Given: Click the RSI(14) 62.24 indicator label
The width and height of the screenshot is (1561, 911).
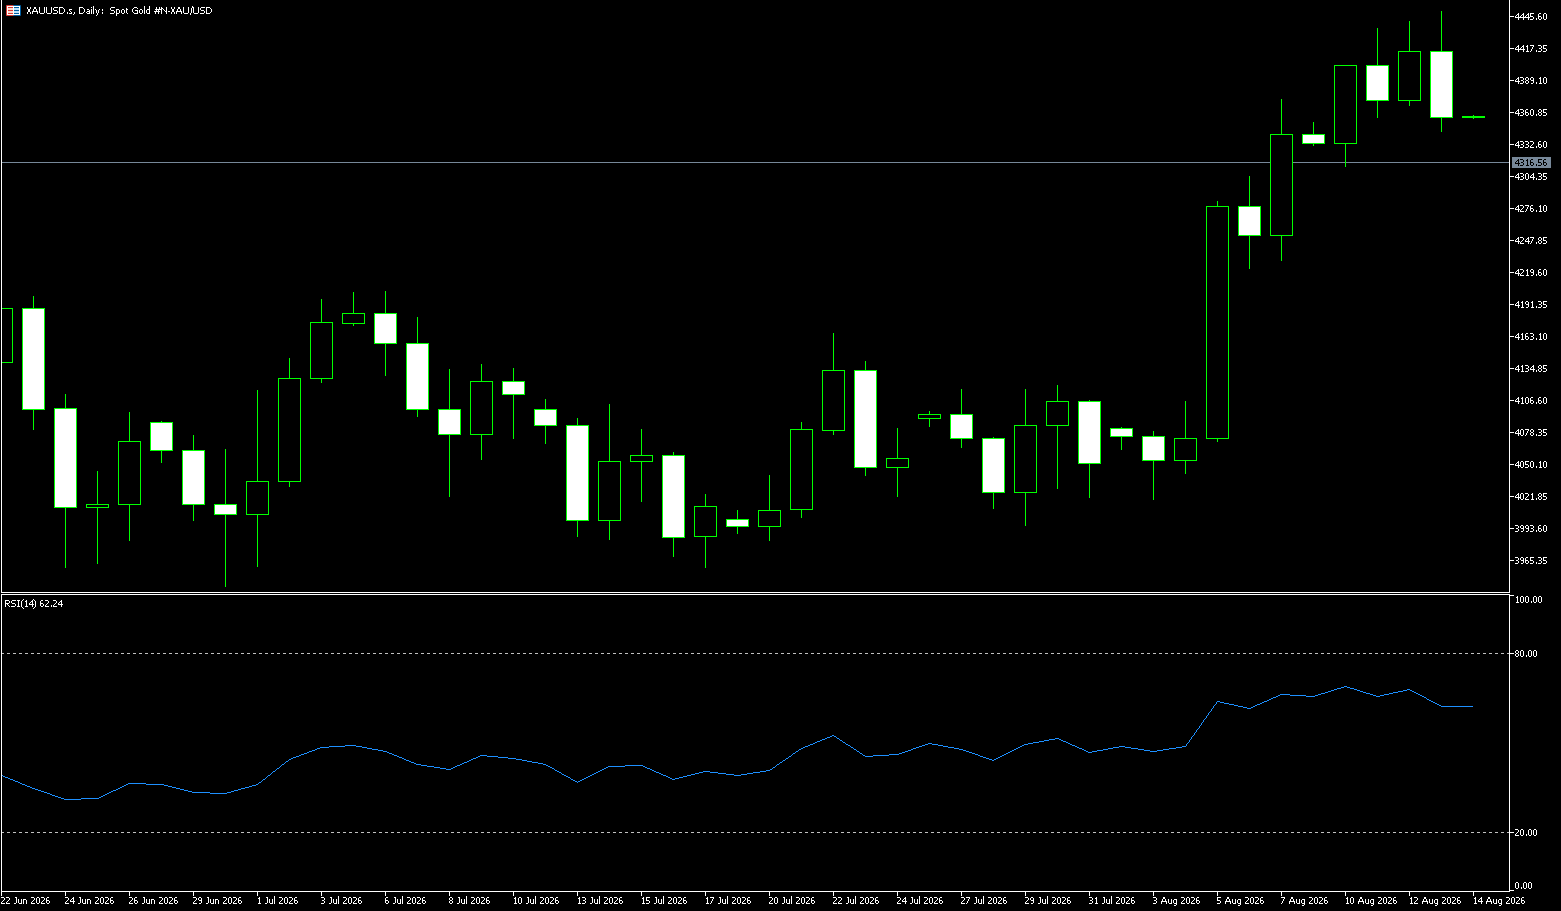Looking at the screenshot, I should pos(34,604).
